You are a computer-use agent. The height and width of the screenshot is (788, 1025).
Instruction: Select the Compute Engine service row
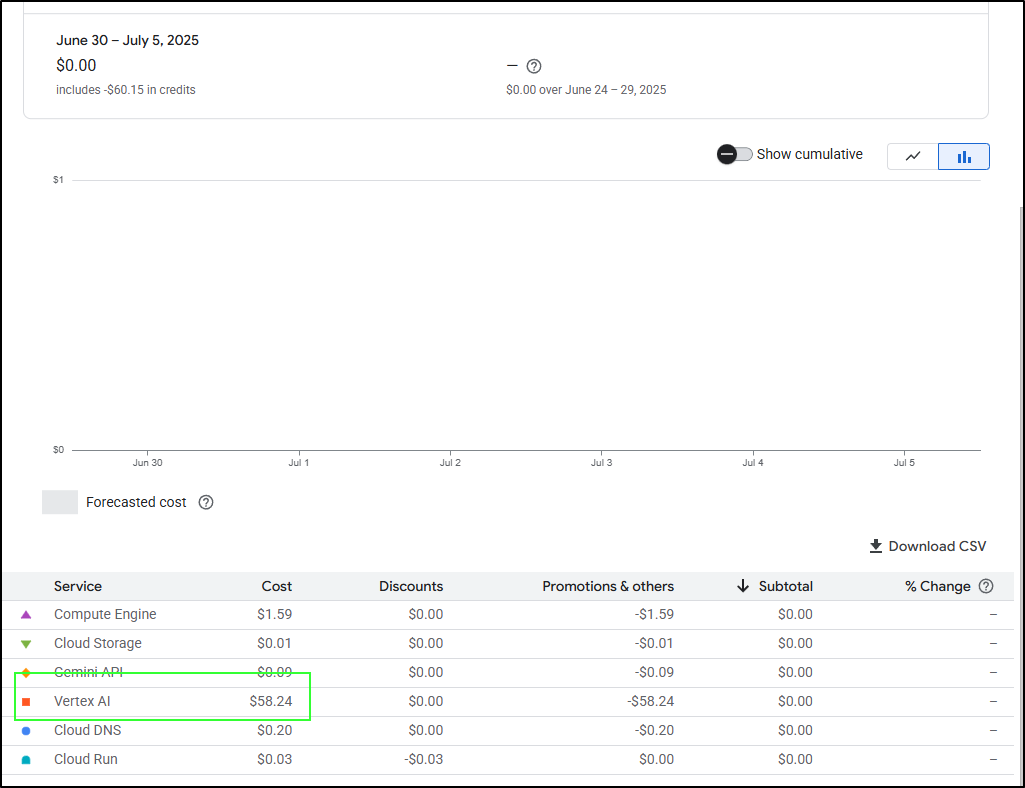pos(508,615)
